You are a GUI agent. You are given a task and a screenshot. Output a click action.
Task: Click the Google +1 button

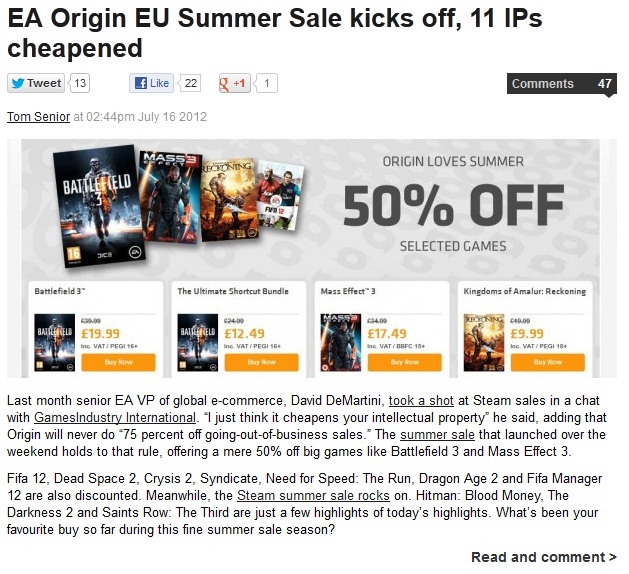click(235, 83)
